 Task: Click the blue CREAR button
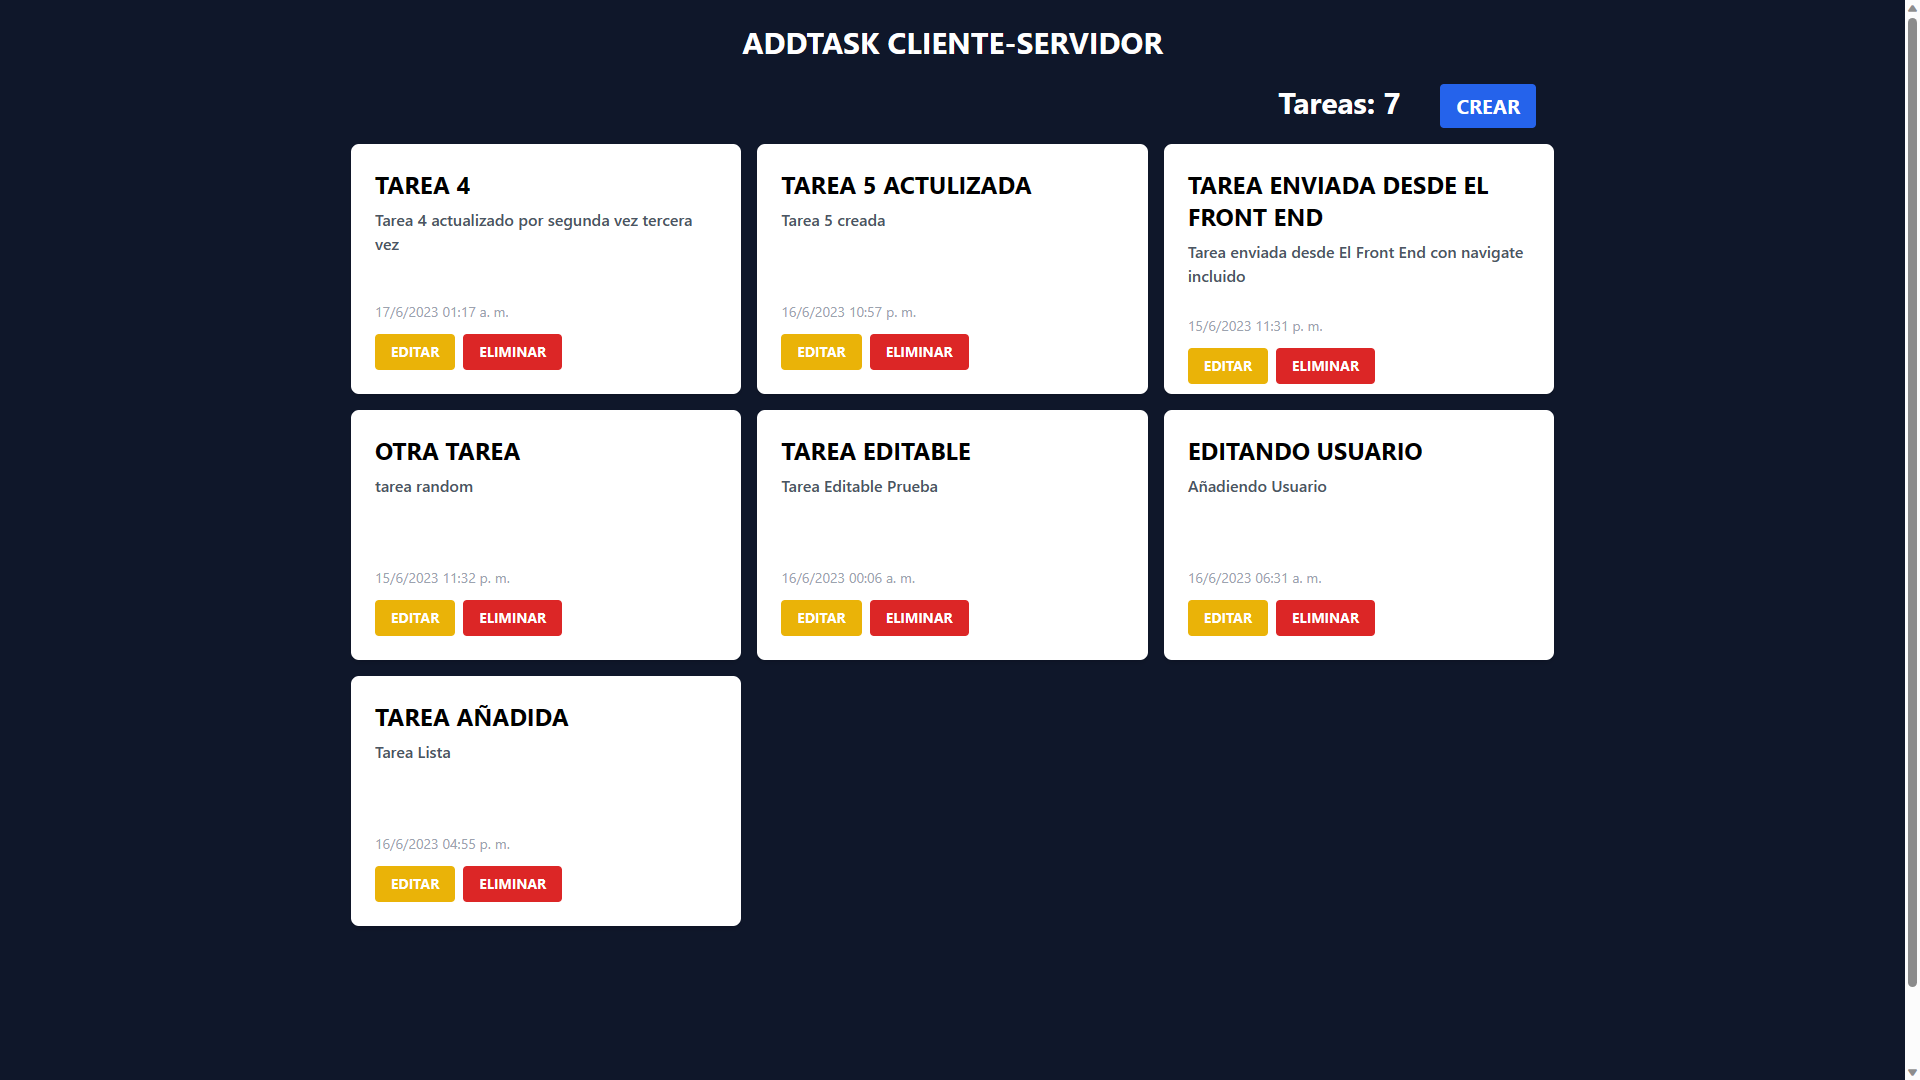[x=1487, y=106]
